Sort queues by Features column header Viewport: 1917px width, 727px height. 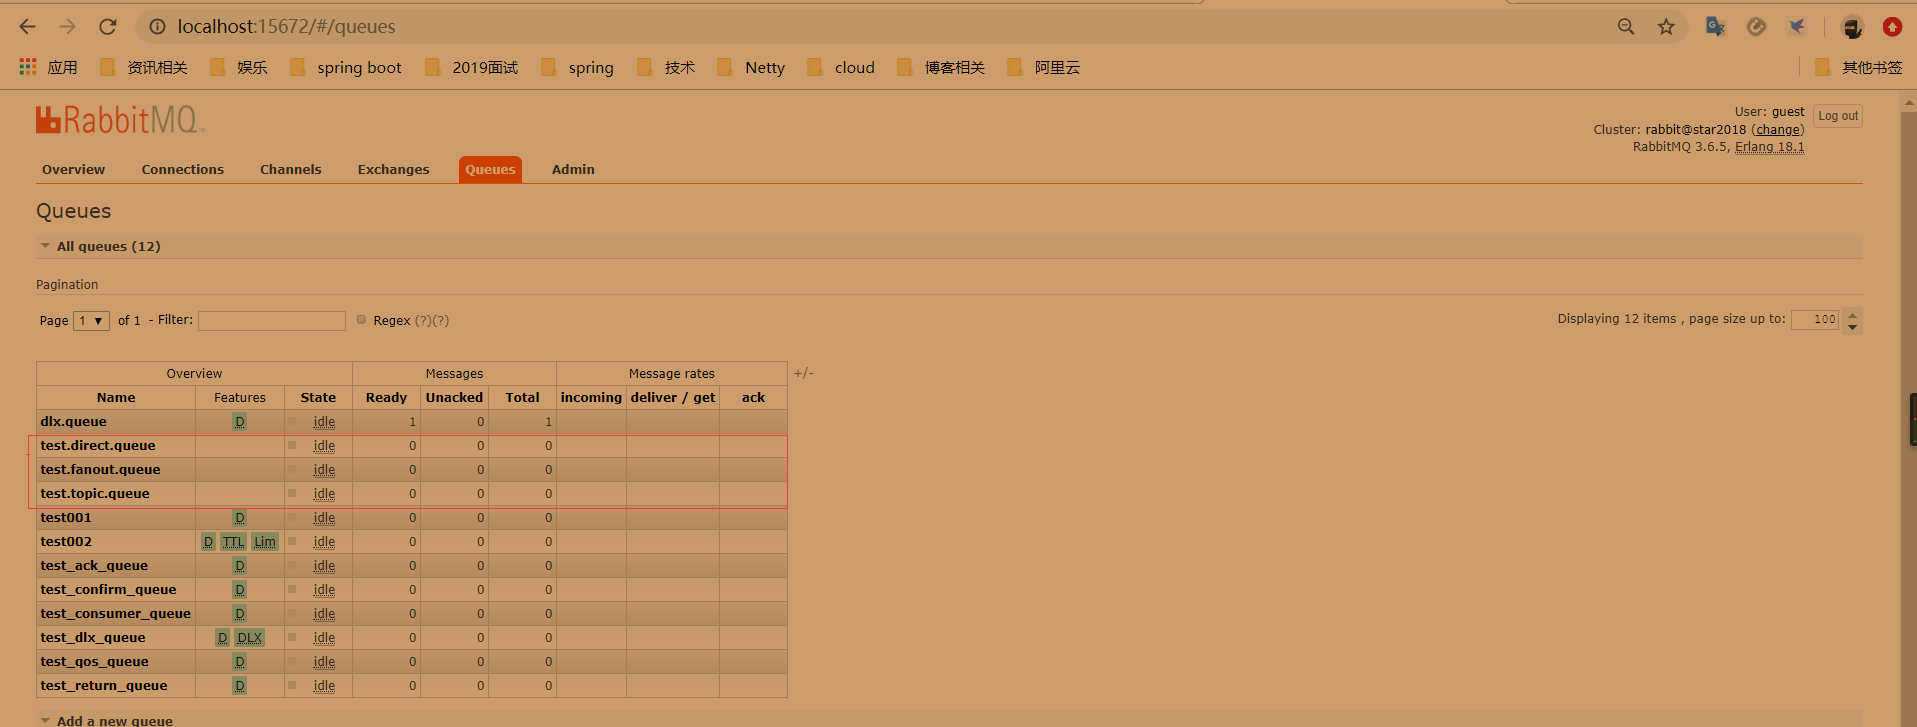pos(240,398)
